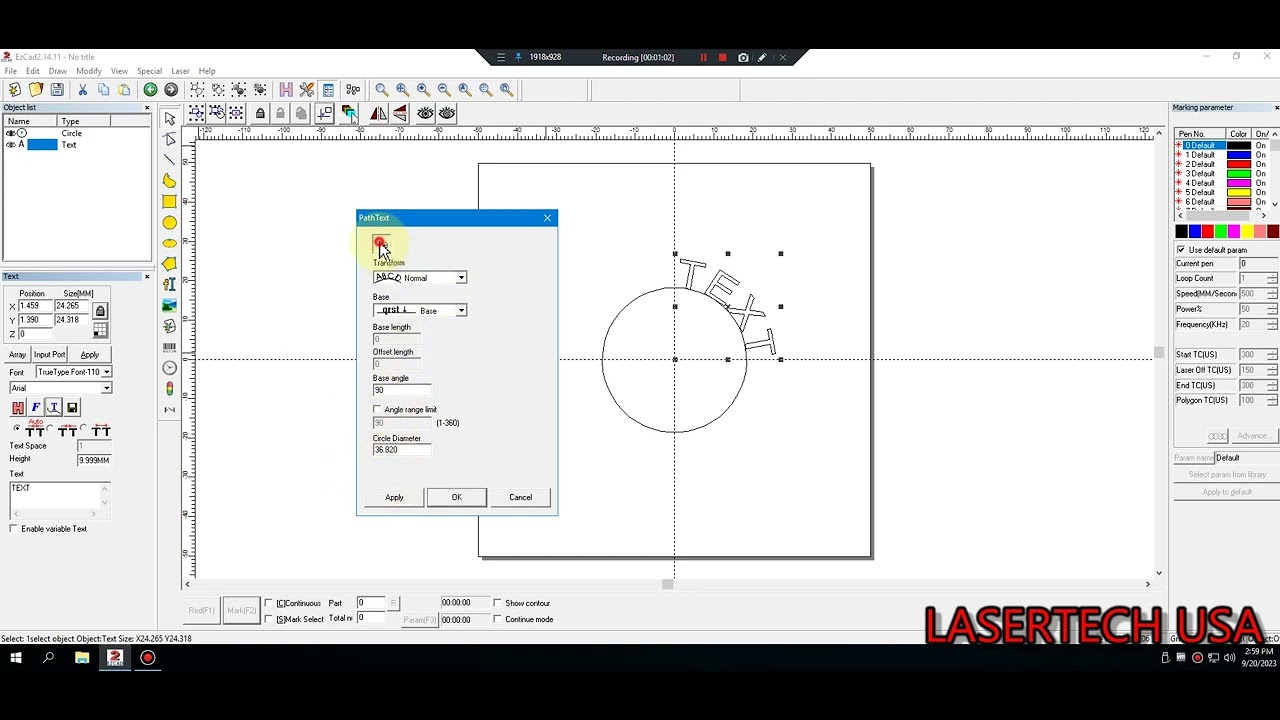Viewport: 1280px width, 720px height.
Task: Check Show contour option
Action: click(x=498, y=603)
